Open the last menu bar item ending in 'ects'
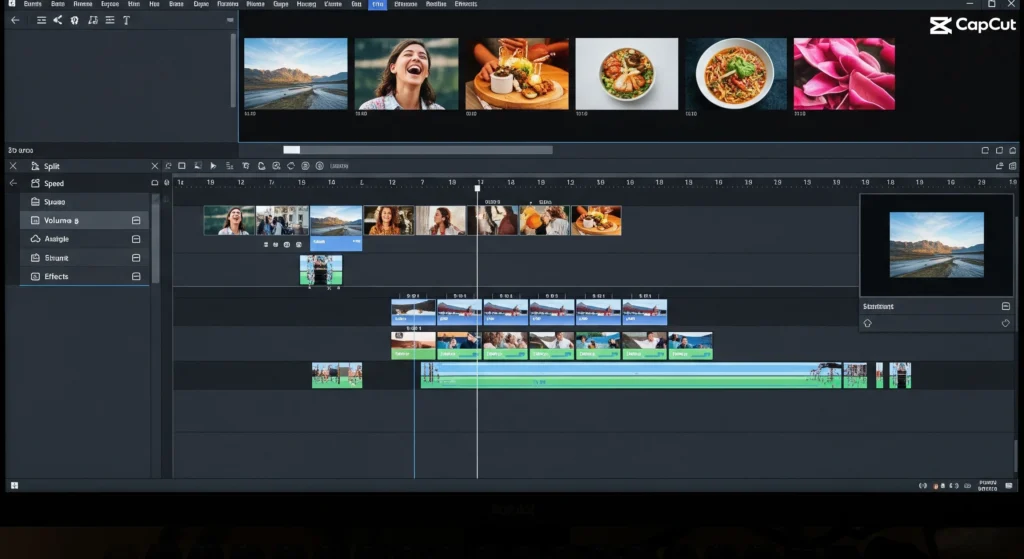Screen dimensions: 1024x559 pyautogui.click(x=466, y=4)
